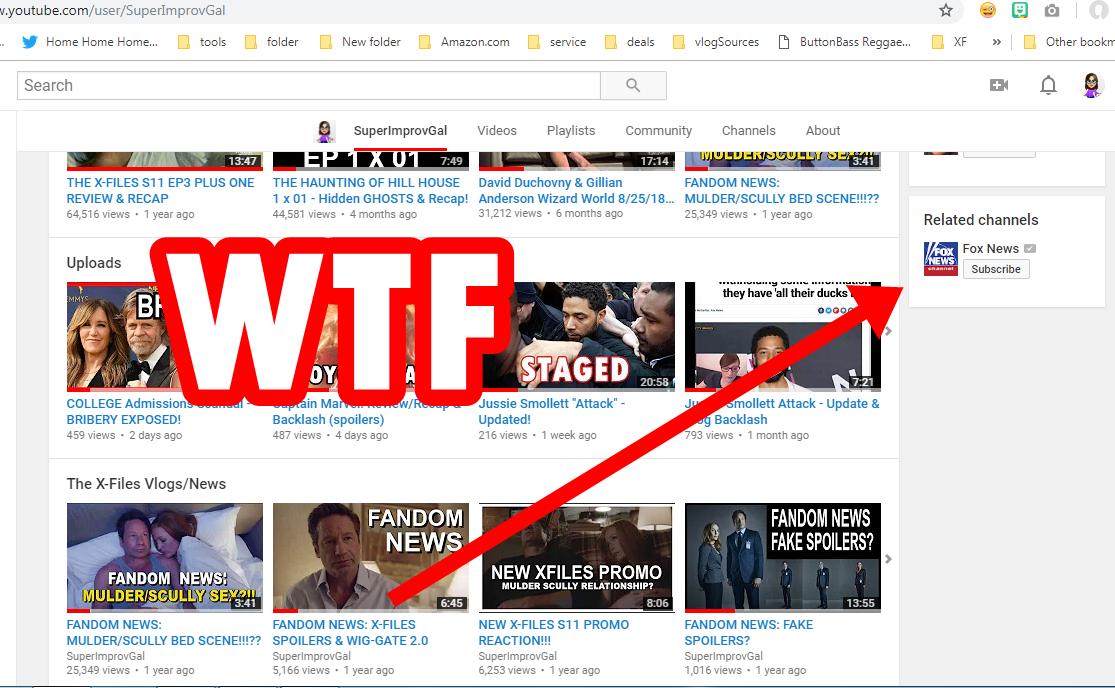
Task: Open the deals bookmarks folder
Action: click(629, 42)
